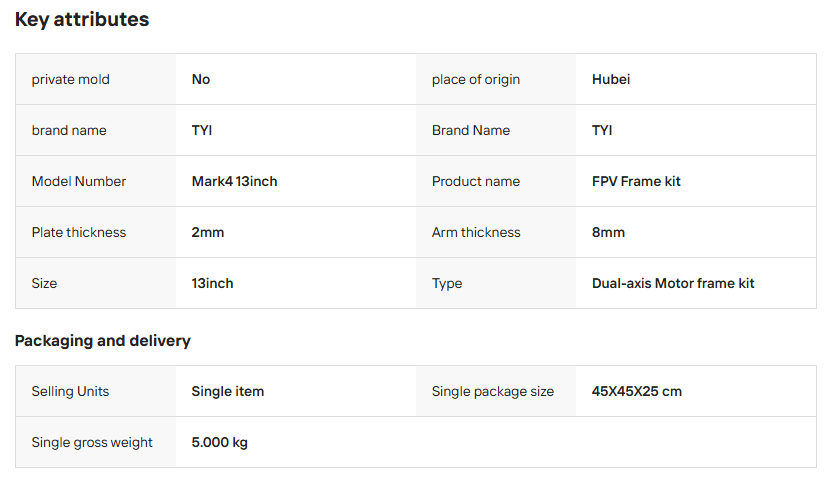The image size is (830, 491).
Task: Select the "Mark4 13inch" model value
Action: tap(234, 182)
